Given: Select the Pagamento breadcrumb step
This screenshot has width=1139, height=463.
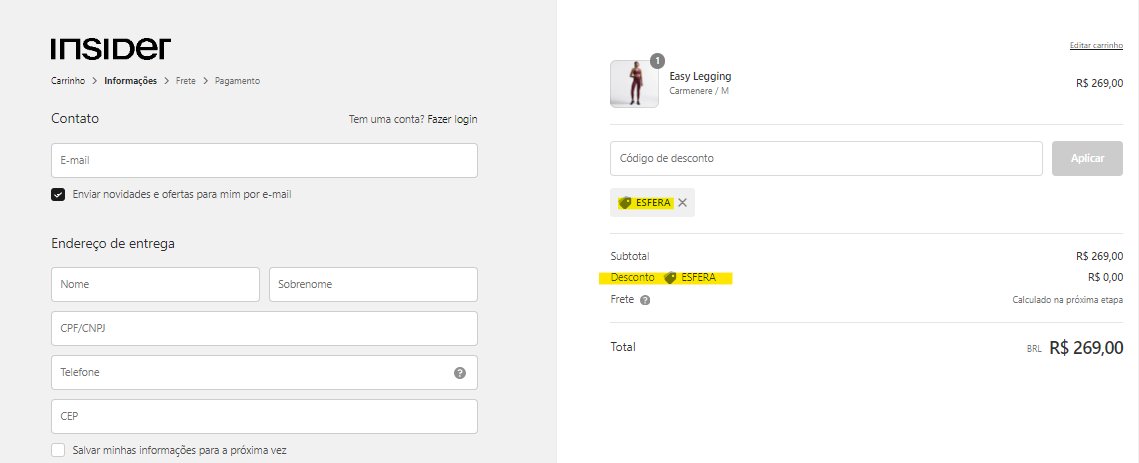Looking at the screenshot, I should (x=238, y=81).
